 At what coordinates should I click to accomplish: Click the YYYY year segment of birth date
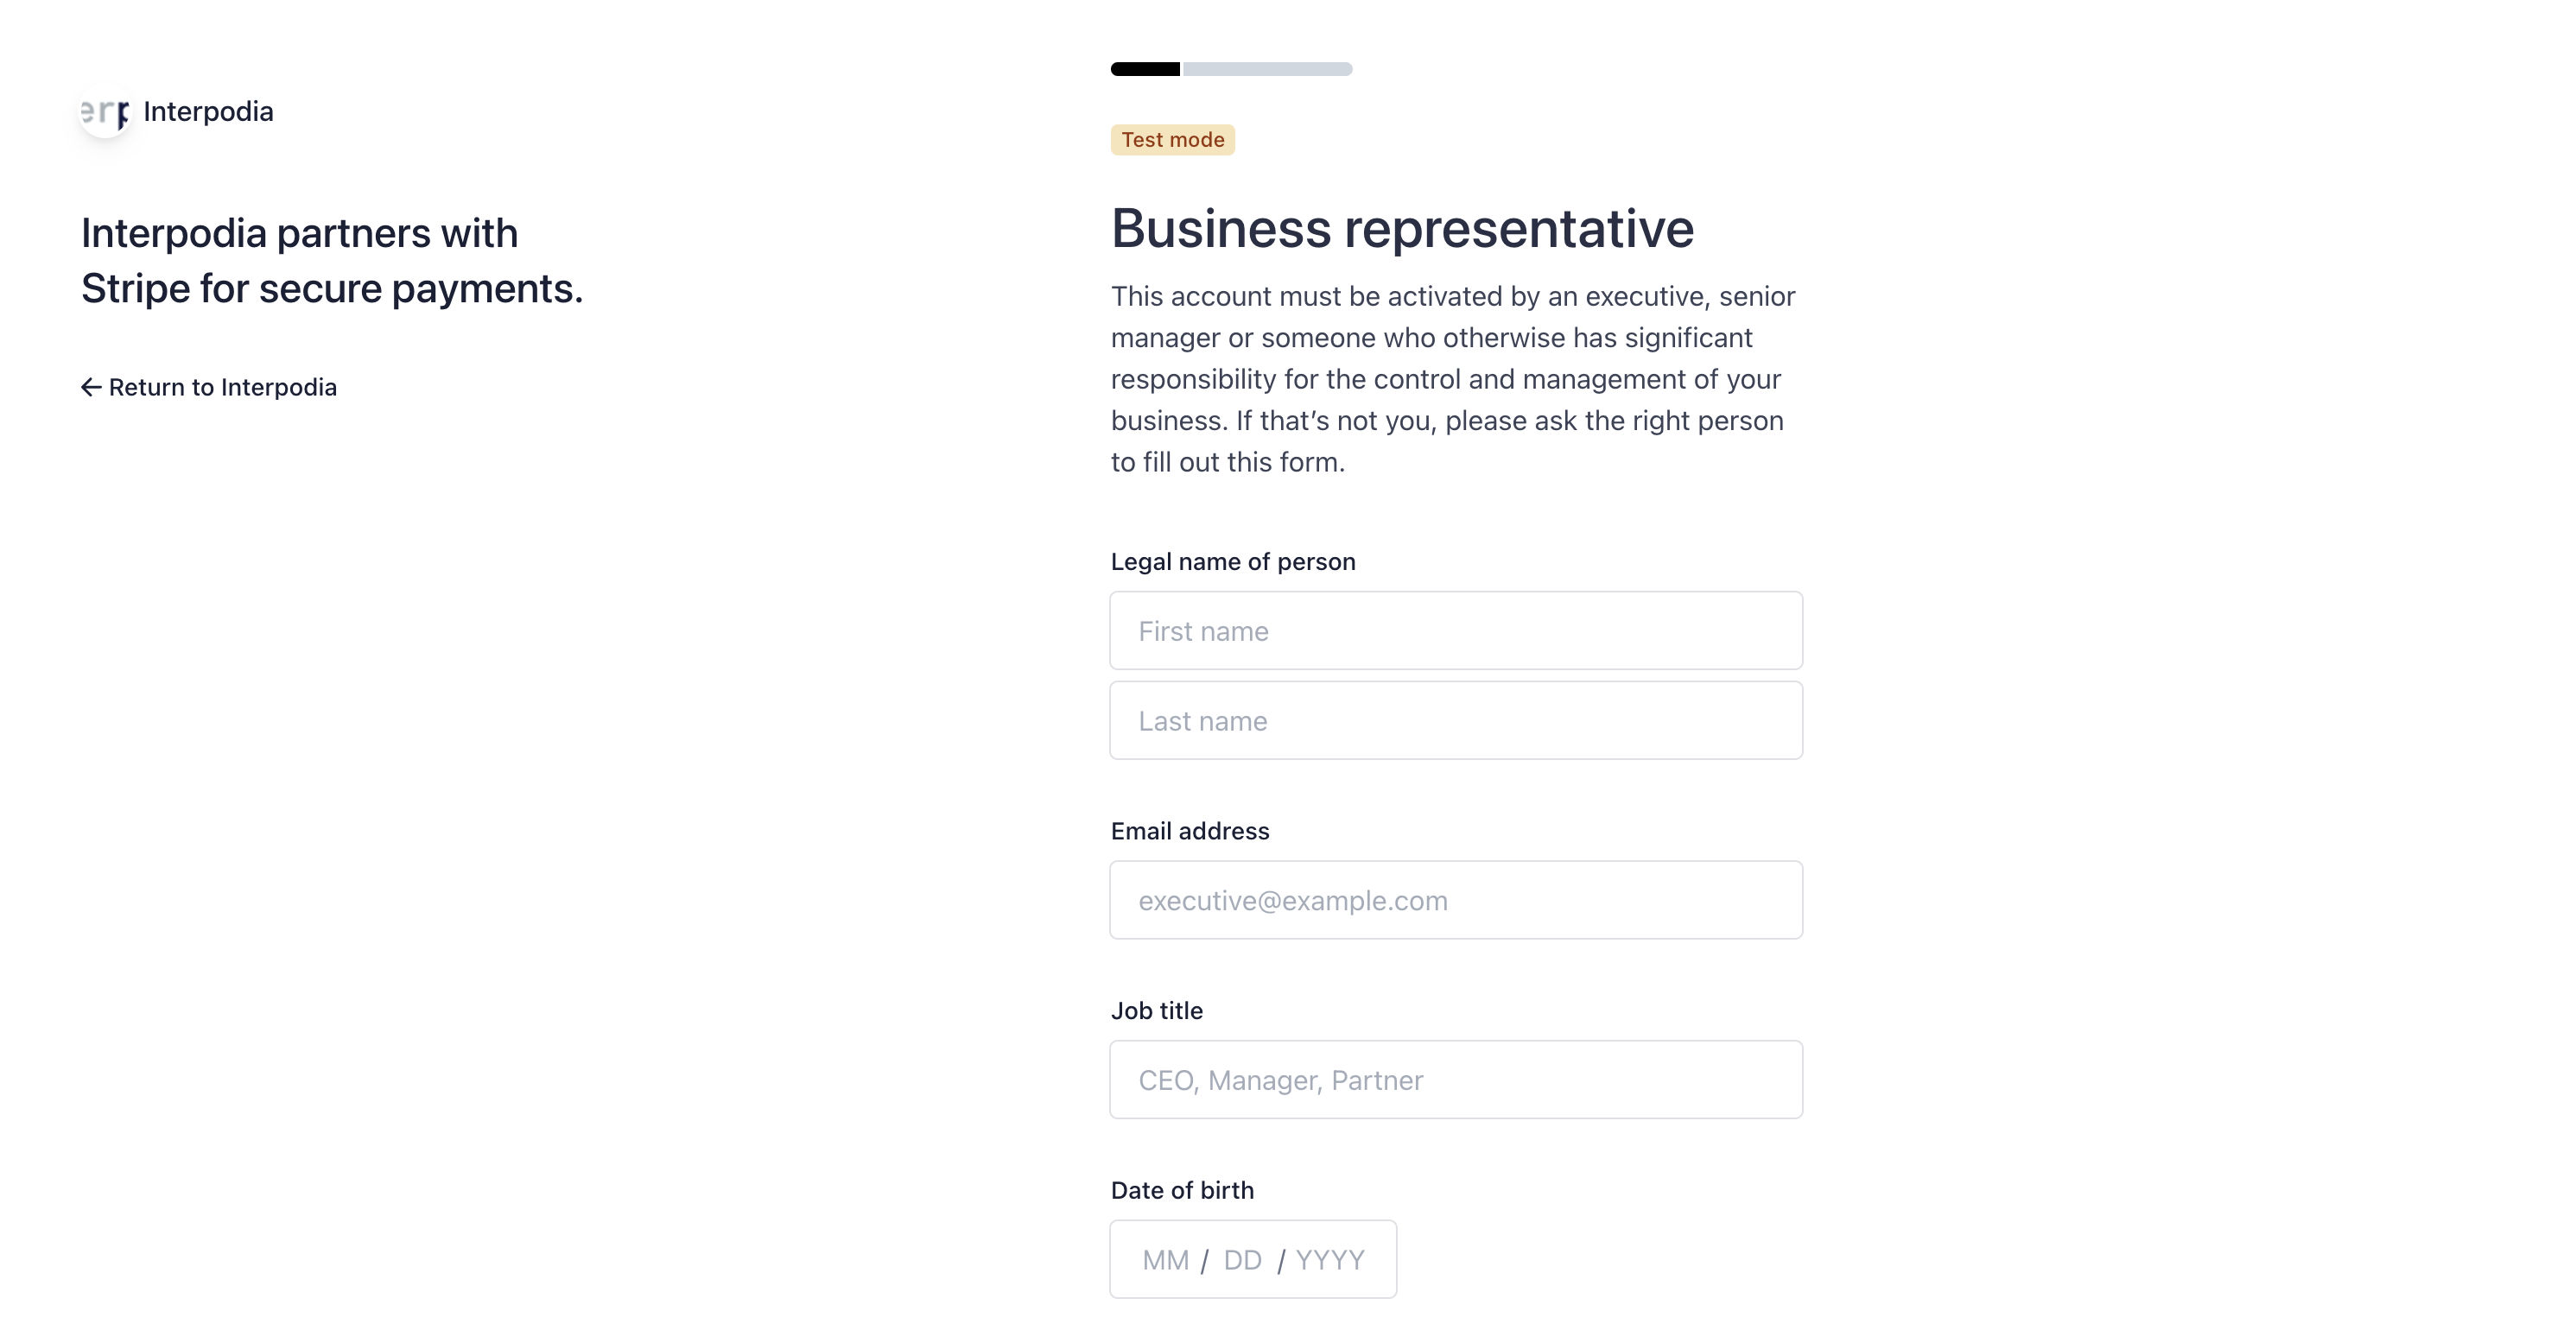pos(1329,1260)
